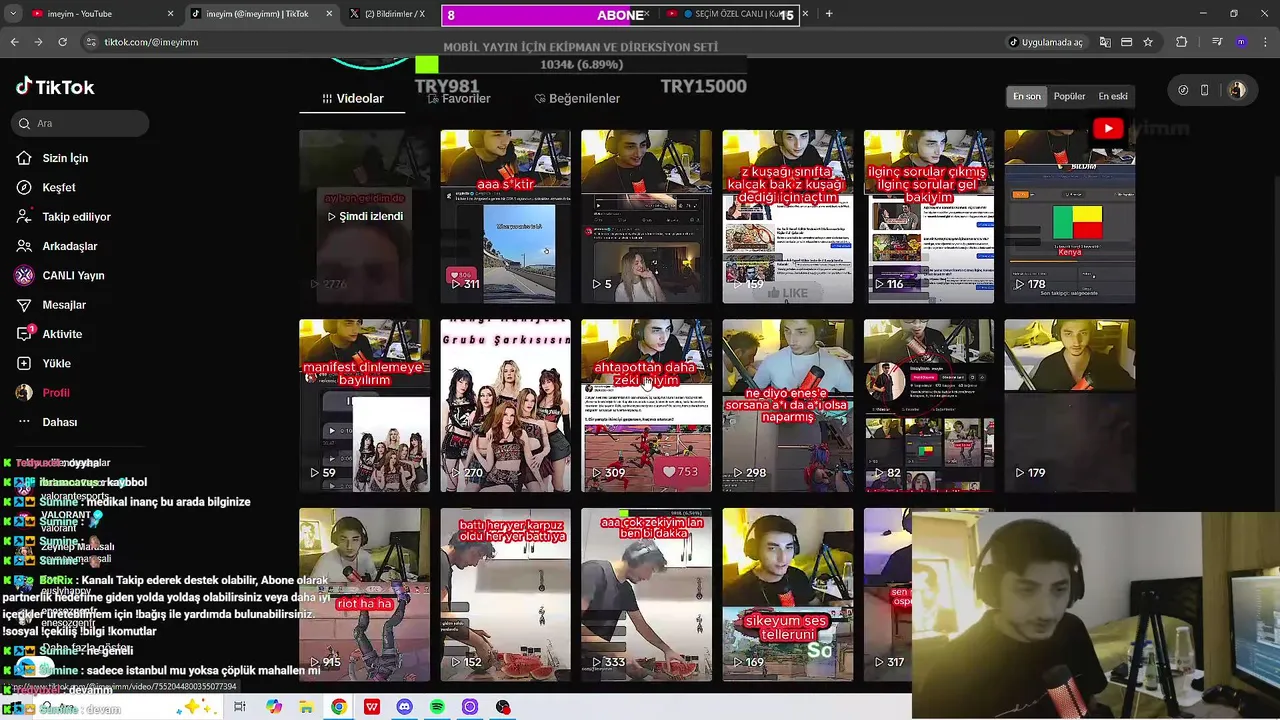Open 'aaa çok zekiyim lan' video

click(x=646, y=595)
